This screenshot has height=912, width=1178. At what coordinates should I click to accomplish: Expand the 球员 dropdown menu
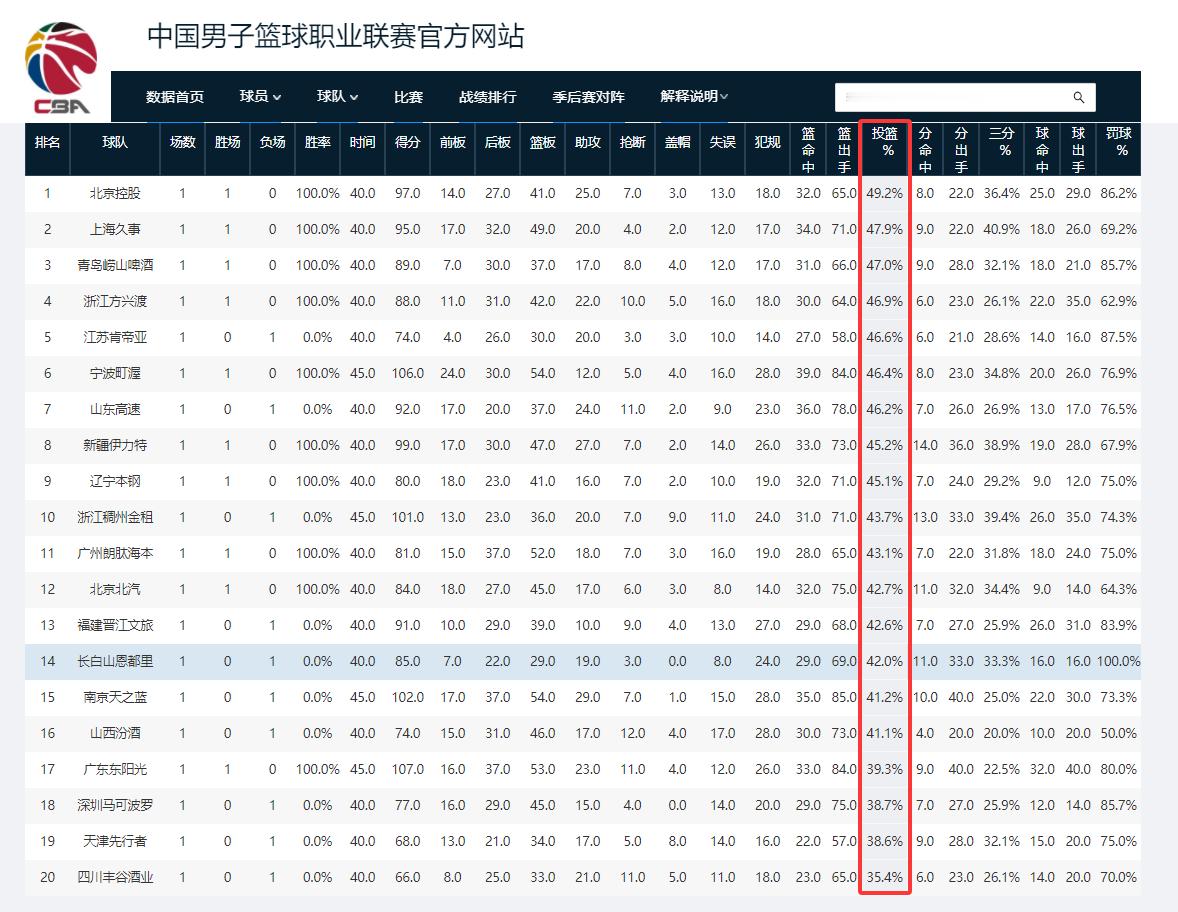pyautogui.click(x=258, y=97)
